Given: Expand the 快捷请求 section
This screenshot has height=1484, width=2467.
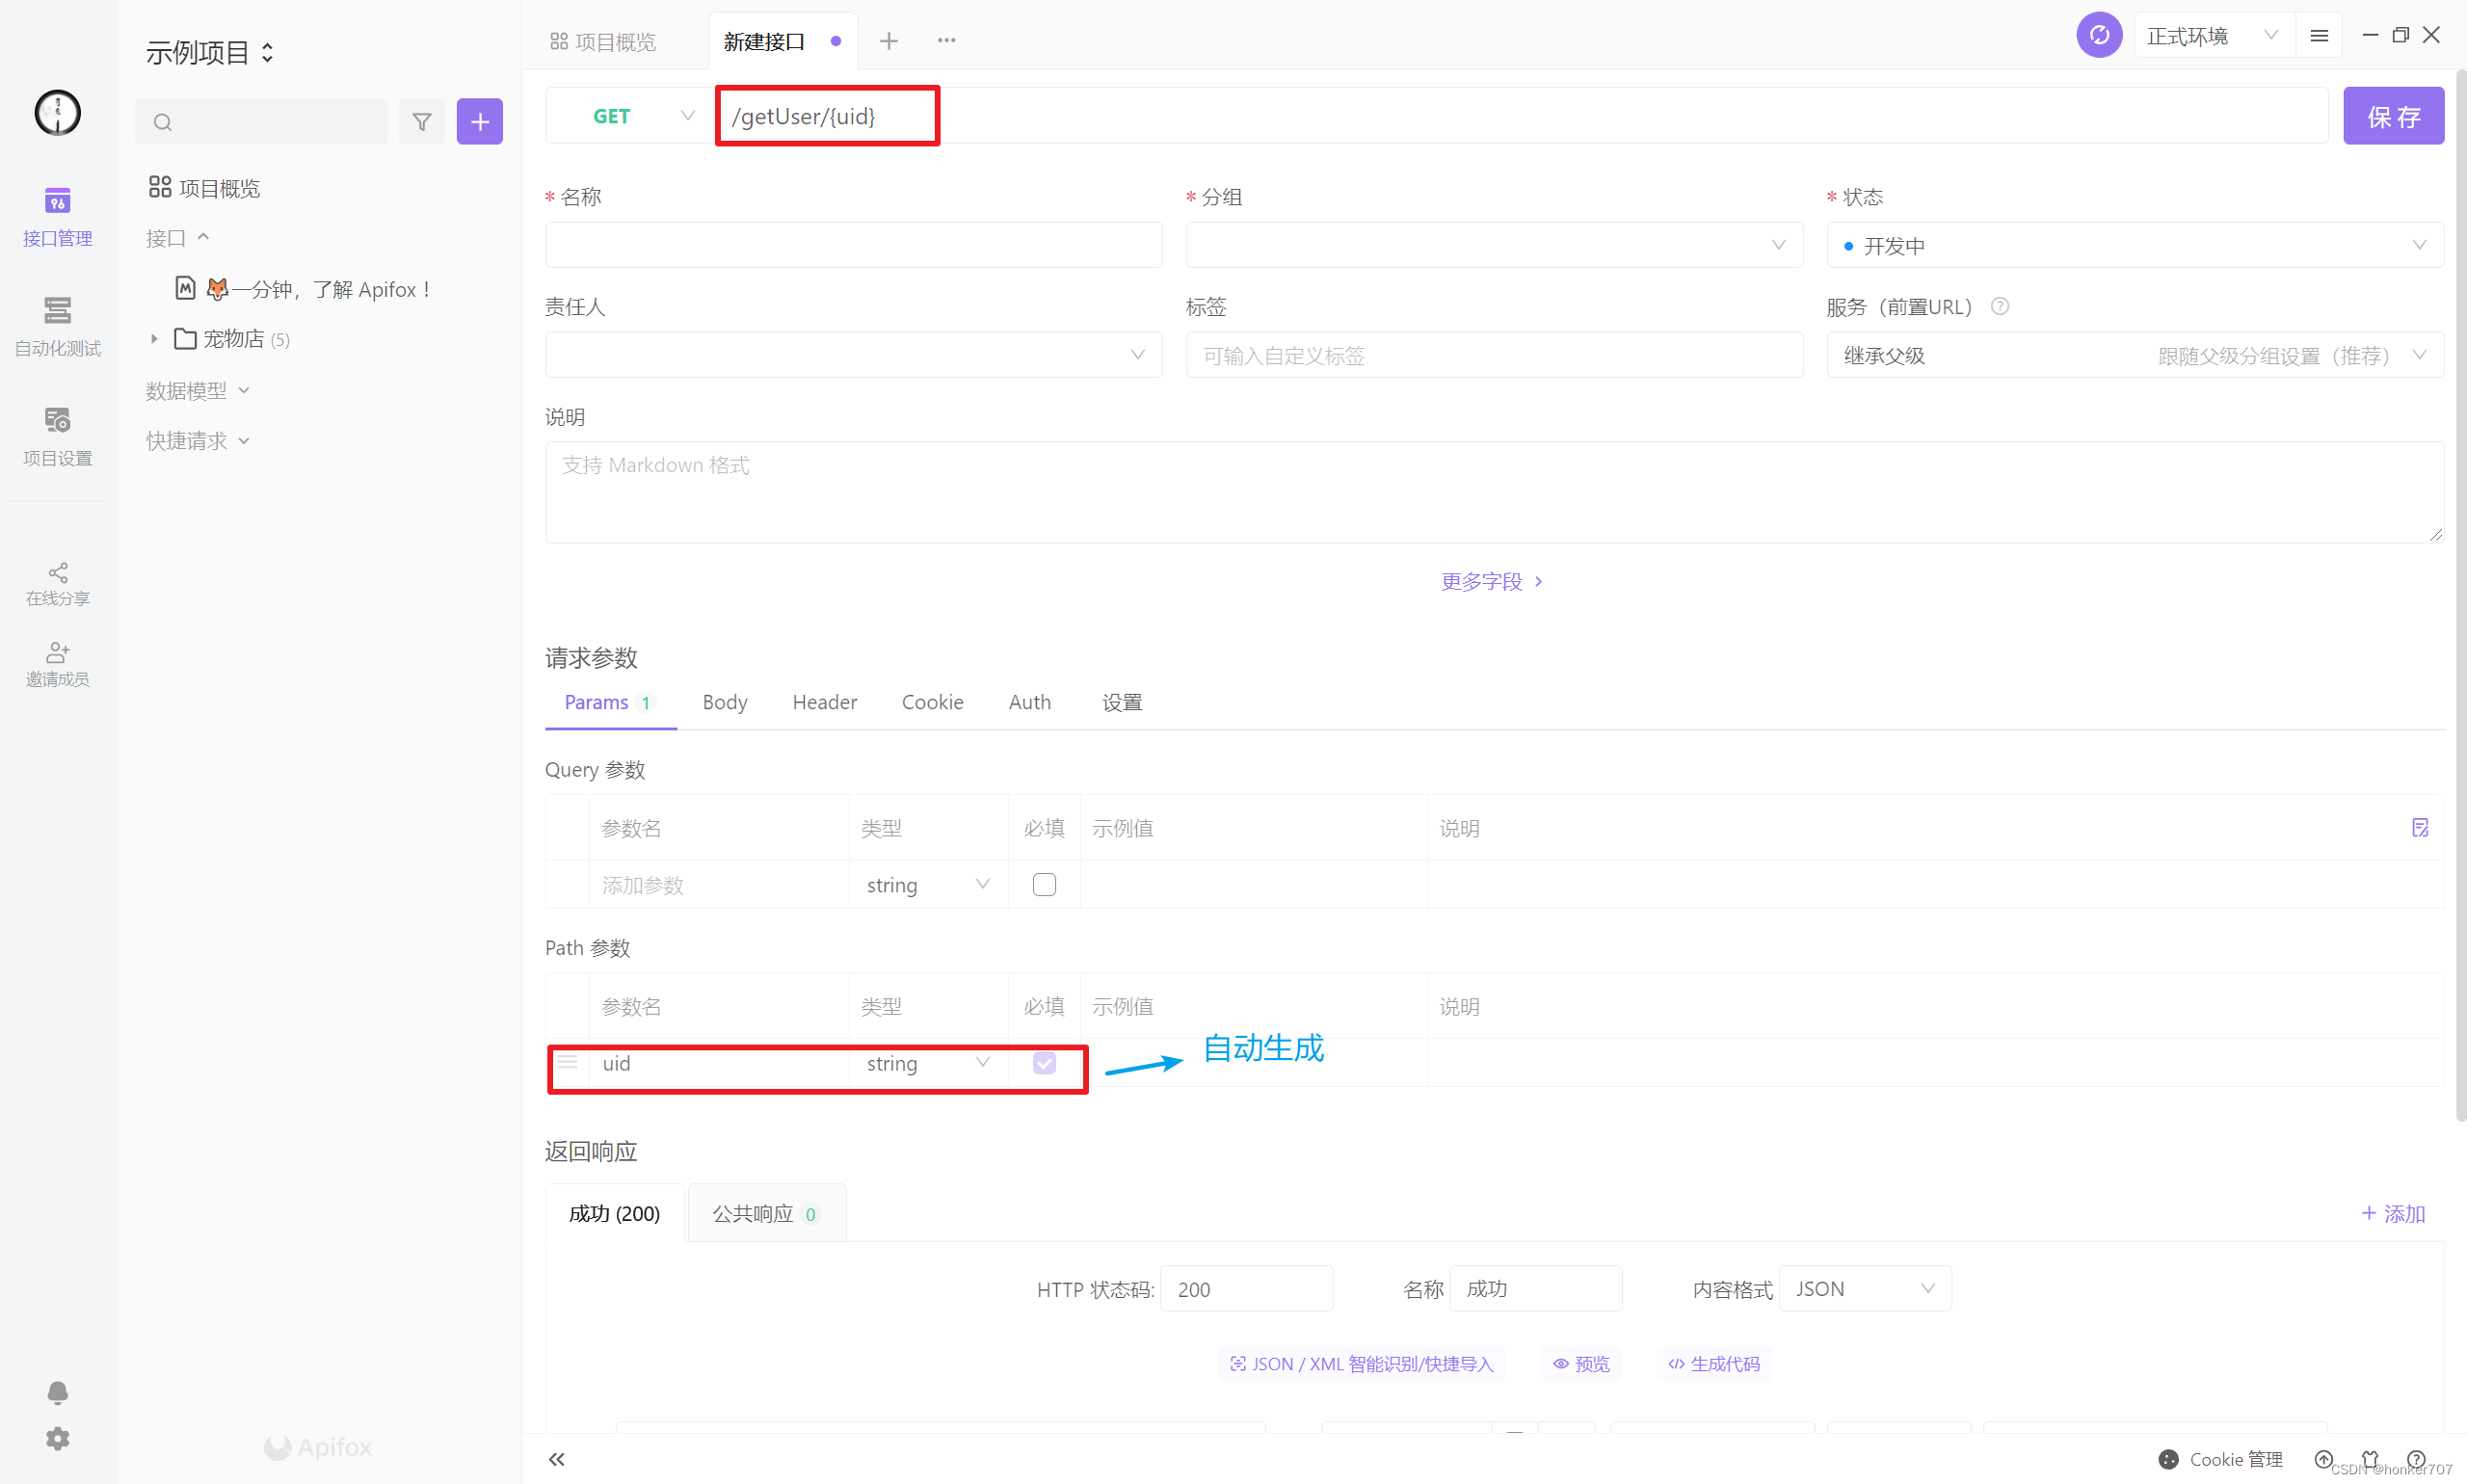Looking at the screenshot, I should pos(197,440).
